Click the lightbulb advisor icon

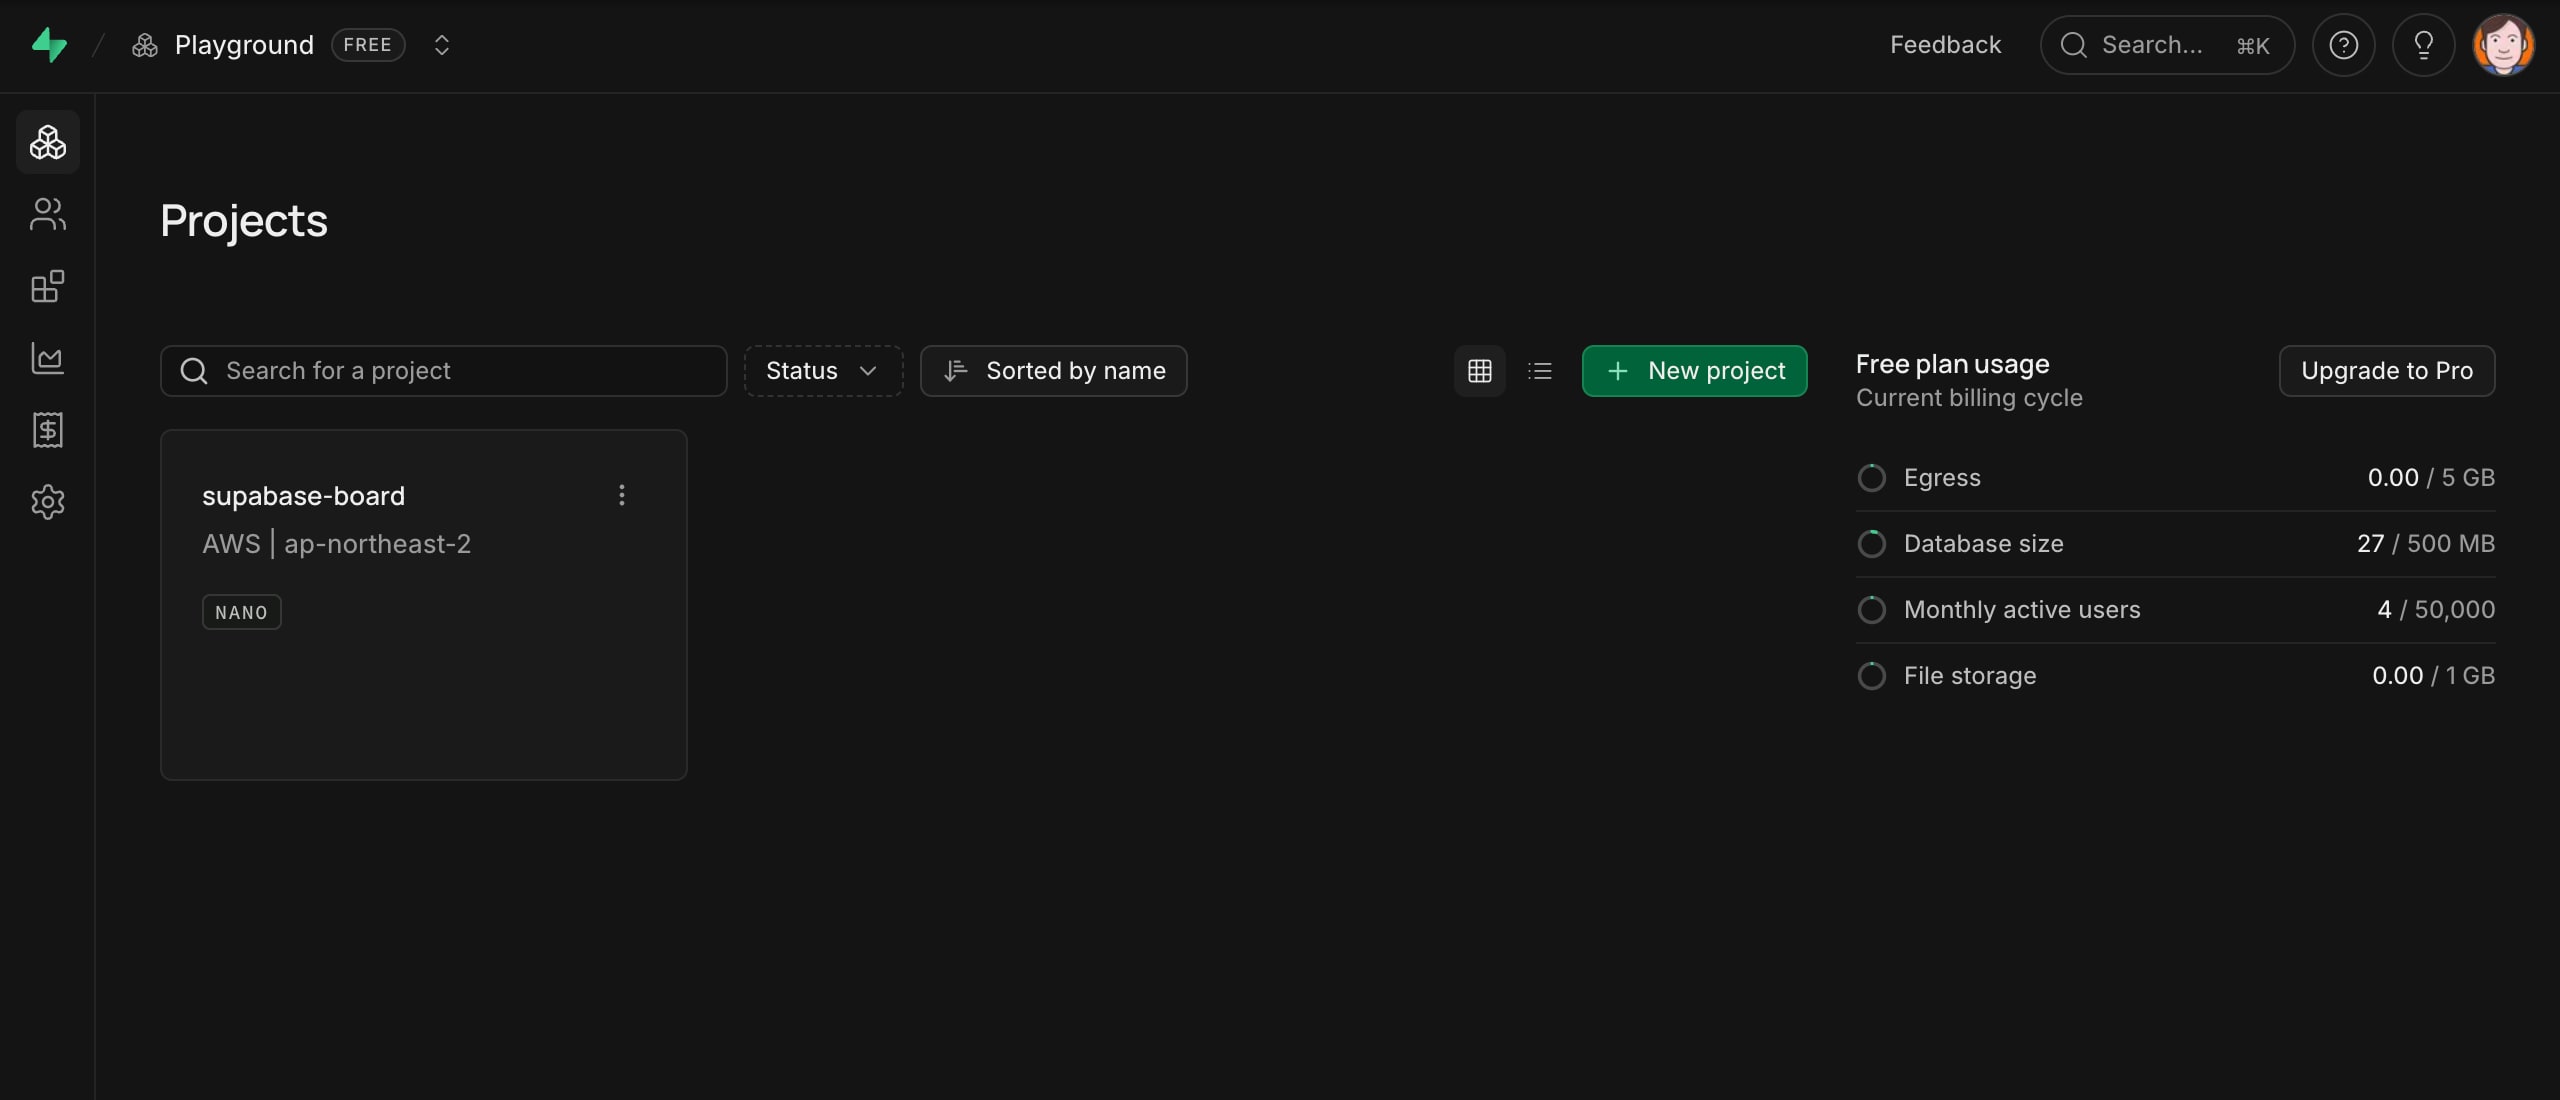[2423, 45]
